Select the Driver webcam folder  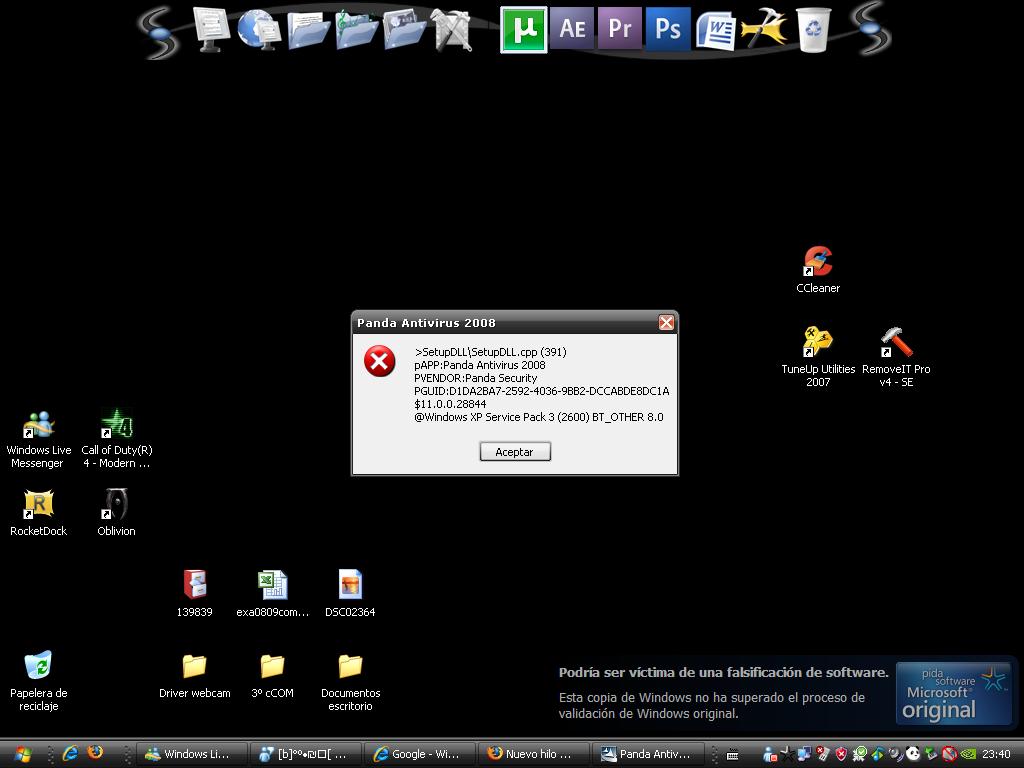click(x=195, y=677)
